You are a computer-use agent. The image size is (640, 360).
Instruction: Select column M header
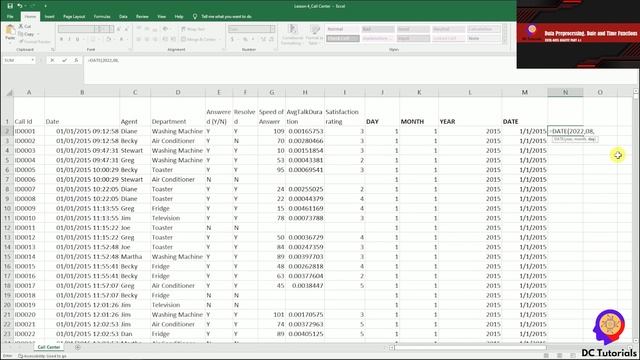(x=524, y=92)
